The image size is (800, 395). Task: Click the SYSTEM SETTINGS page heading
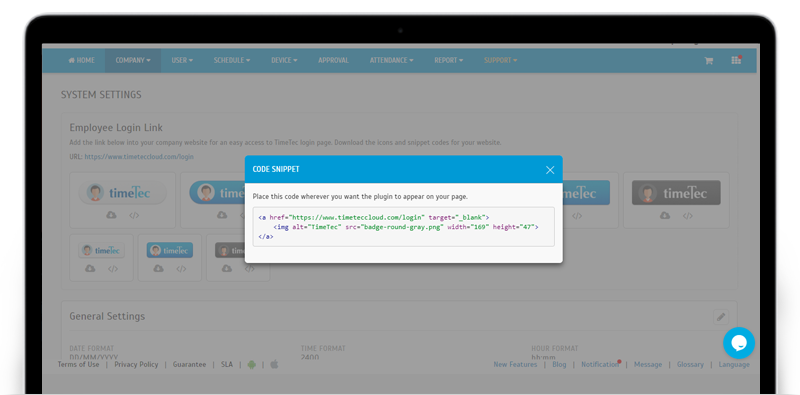tap(101, 95)
